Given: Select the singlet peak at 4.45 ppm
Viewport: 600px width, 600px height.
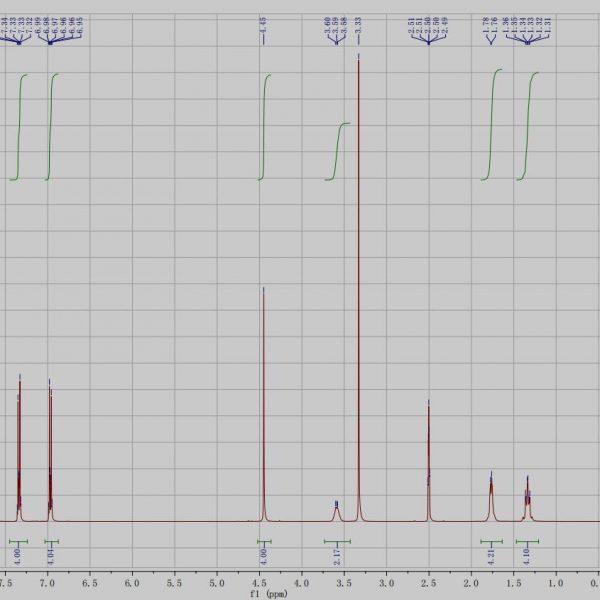Looking at the screenshot, I should click(x=264, y=400).
